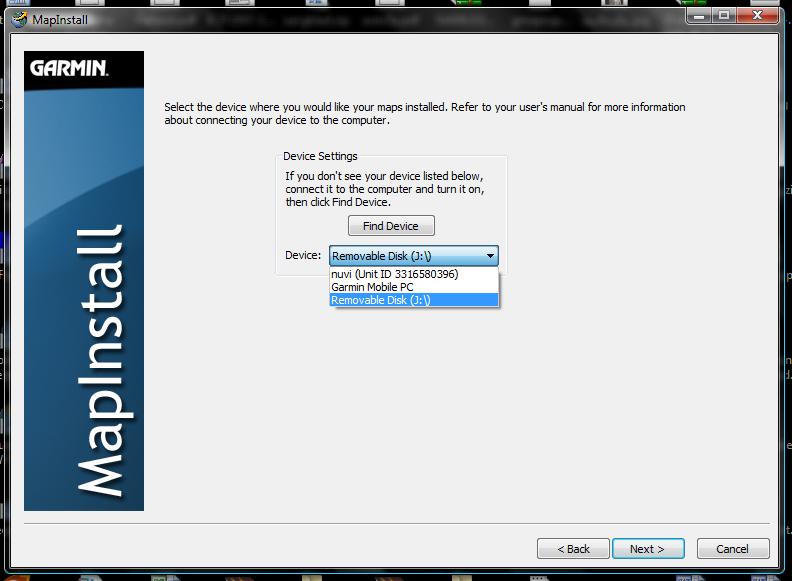Proceed by clicking Next >
792x581 pixels.
point(647,549)
